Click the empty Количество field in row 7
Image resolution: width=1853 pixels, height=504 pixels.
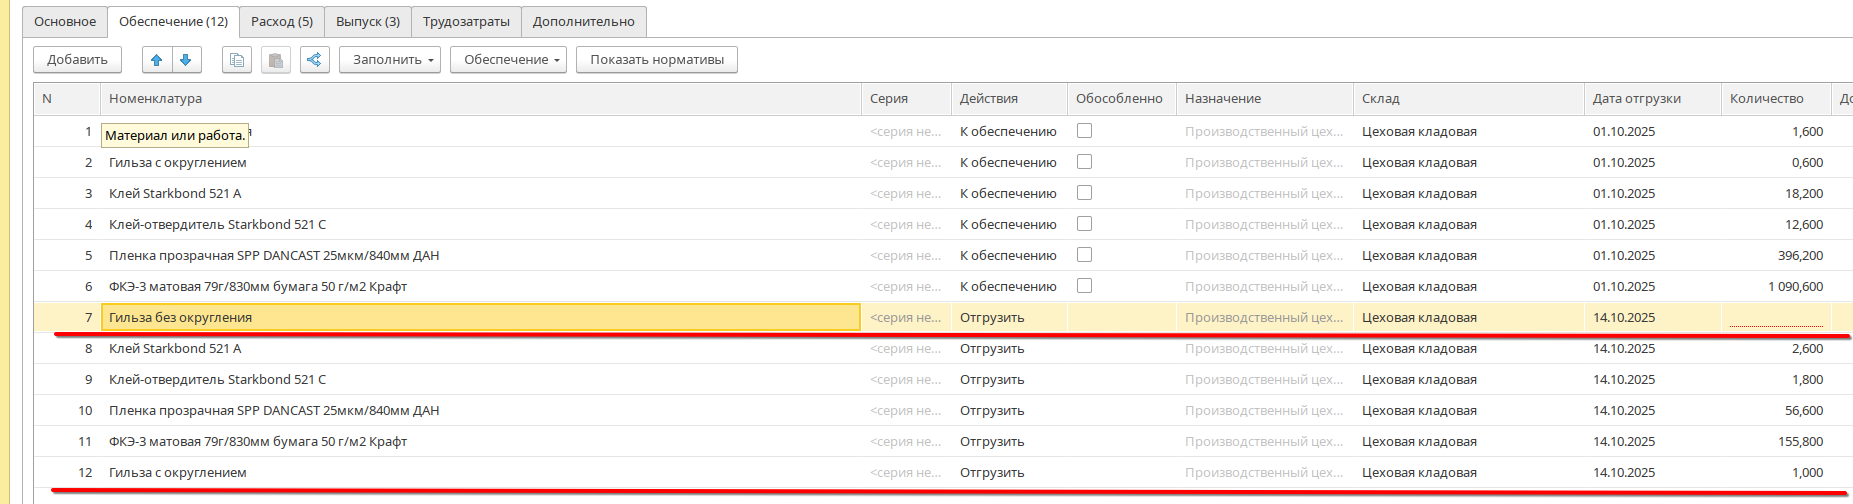click(x=1775, y=317)
